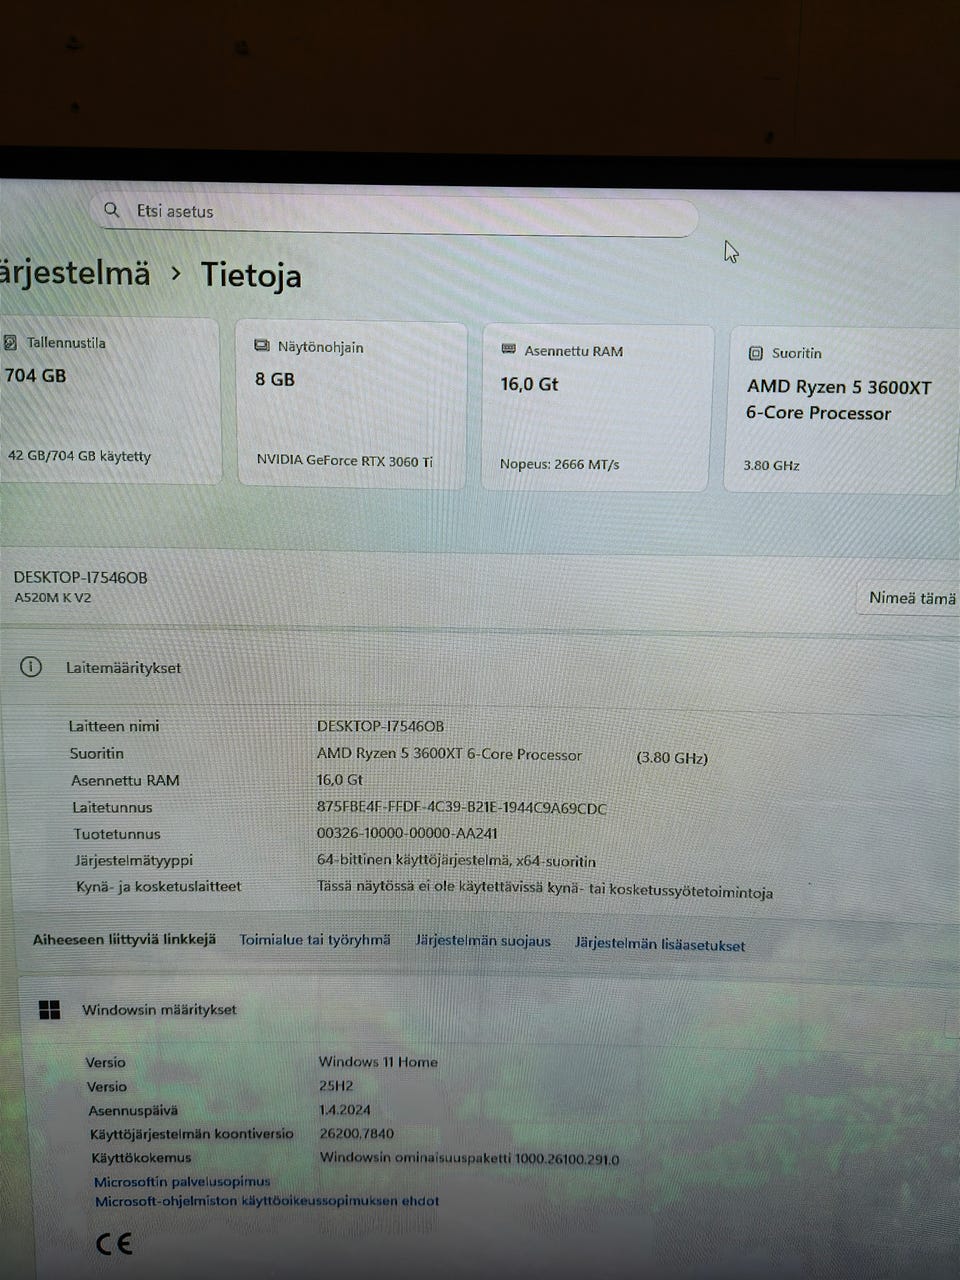Open the Suoritin AMD Ryzen card

click(842, 410)
